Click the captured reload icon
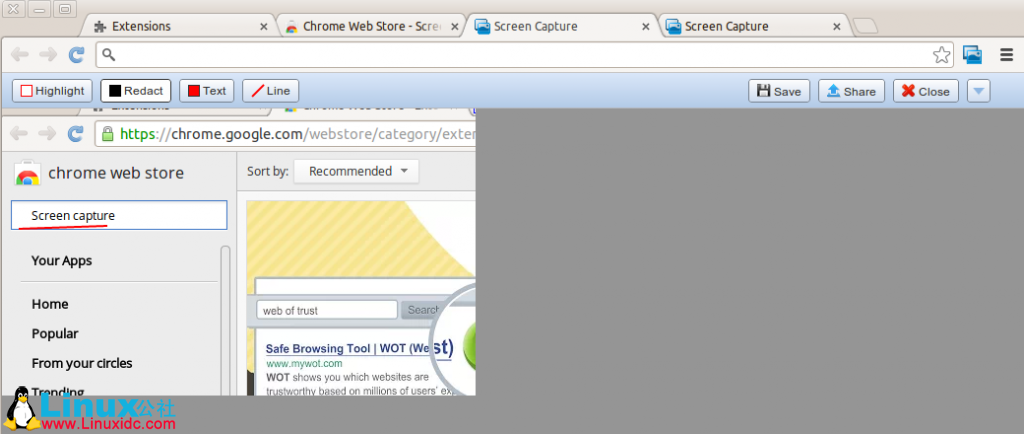 point(76,134)
